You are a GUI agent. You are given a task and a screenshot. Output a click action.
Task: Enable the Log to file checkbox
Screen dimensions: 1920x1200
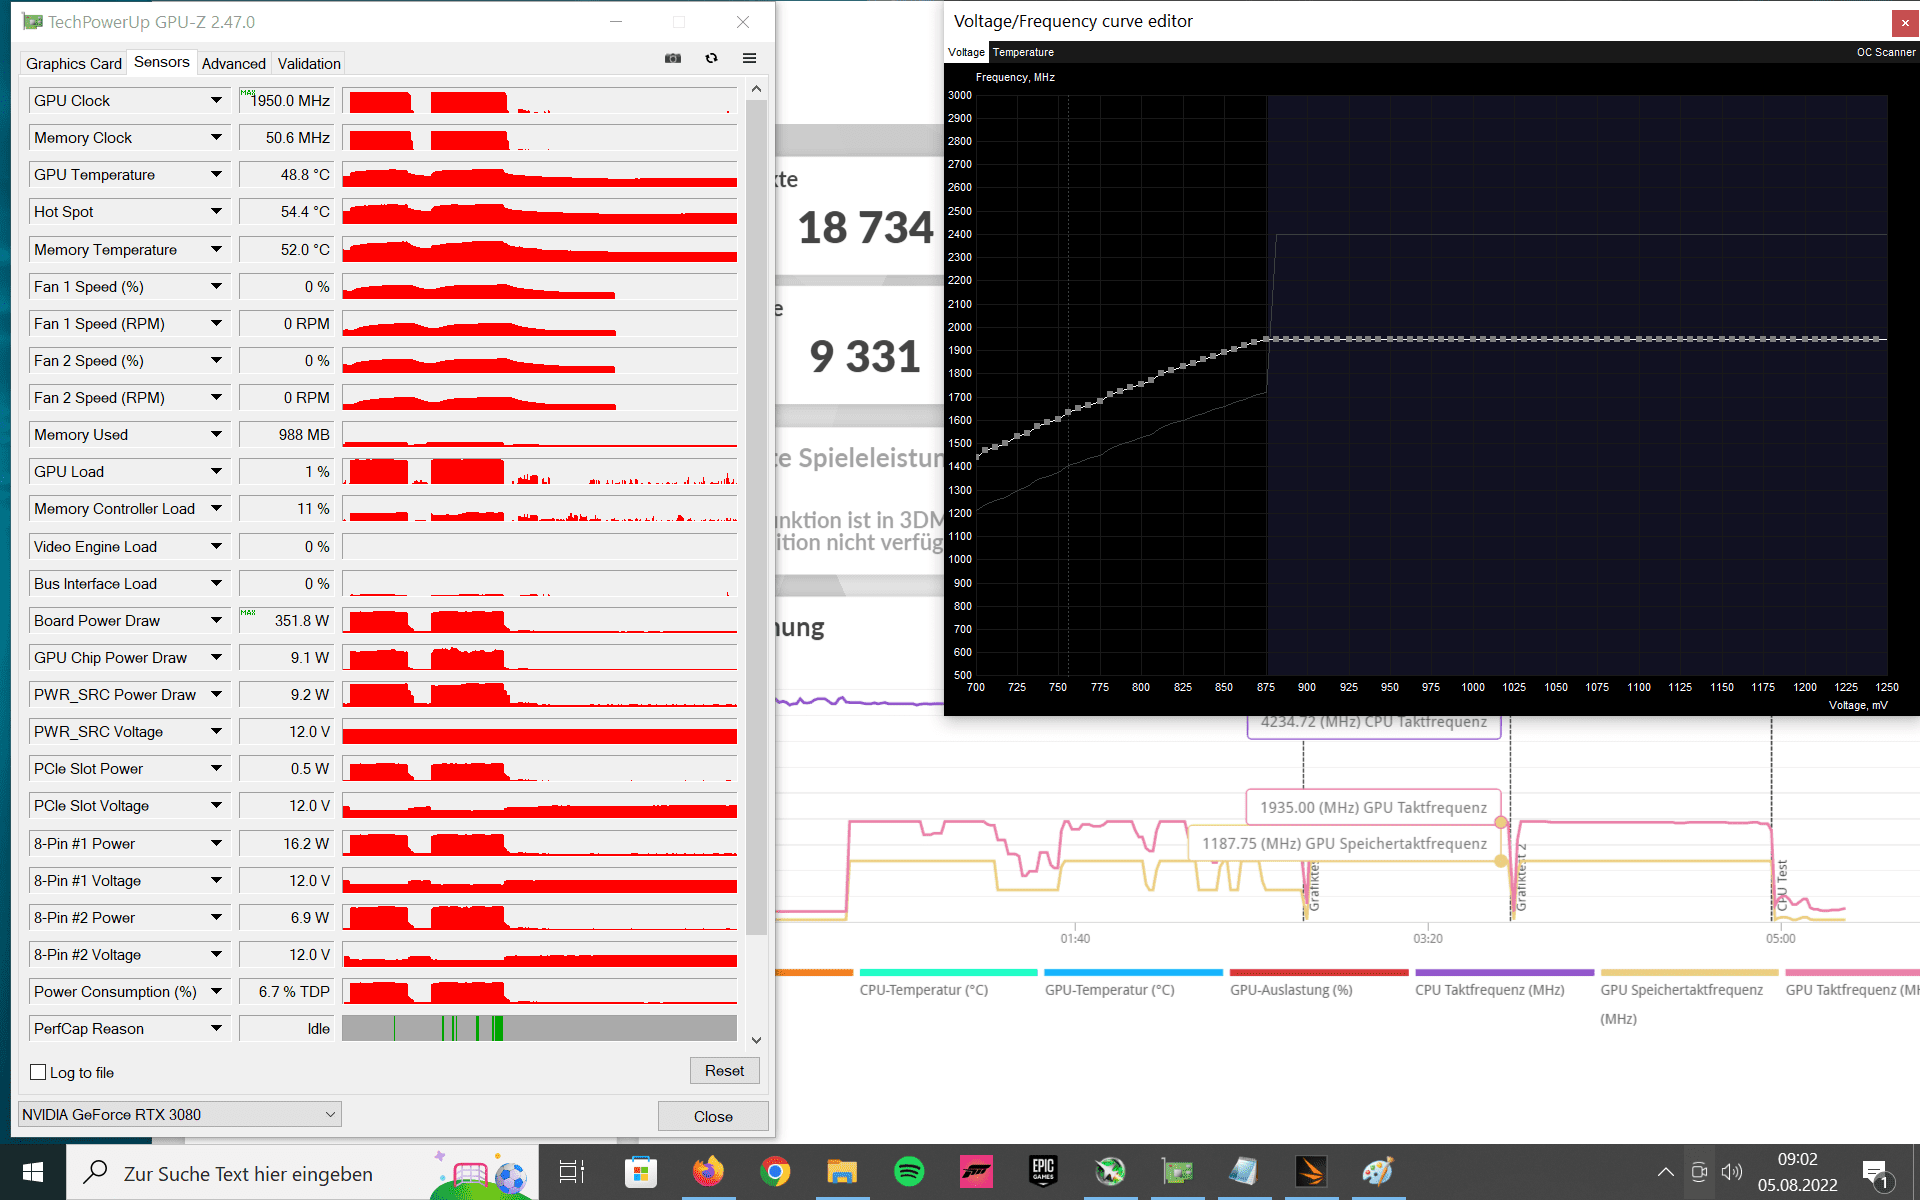[38, 1072]
